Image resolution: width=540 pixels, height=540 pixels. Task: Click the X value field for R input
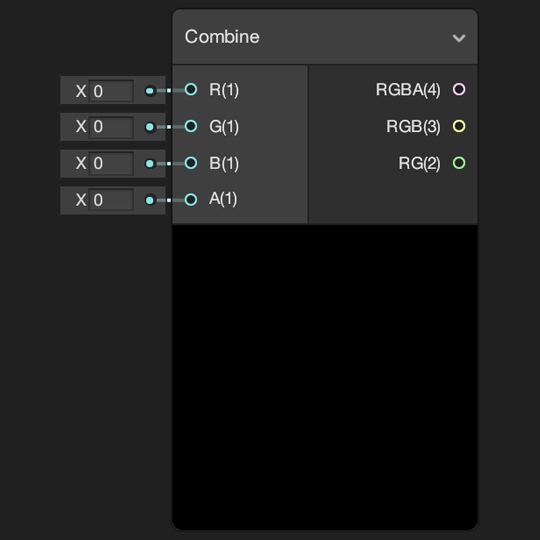pos(111,91)
